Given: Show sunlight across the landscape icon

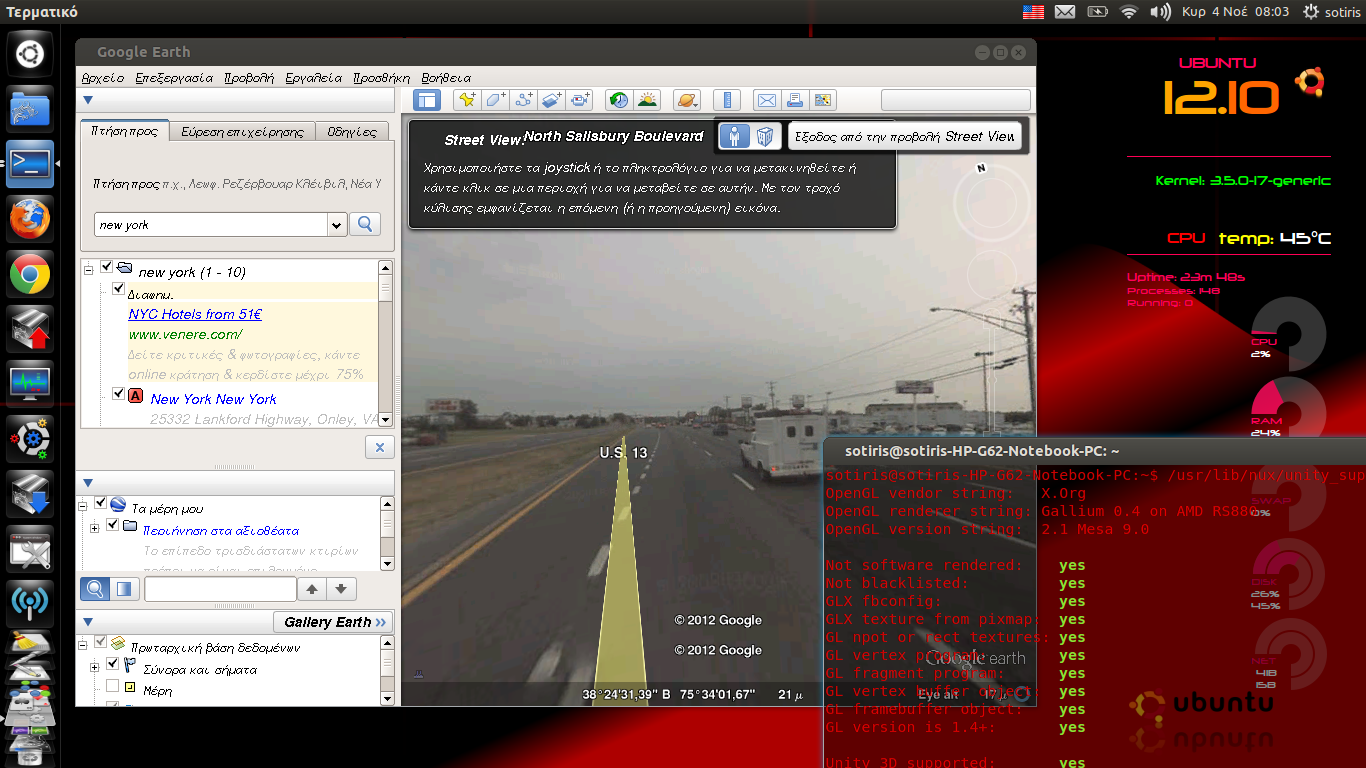Looking at the screenshot, I should 648,100.
